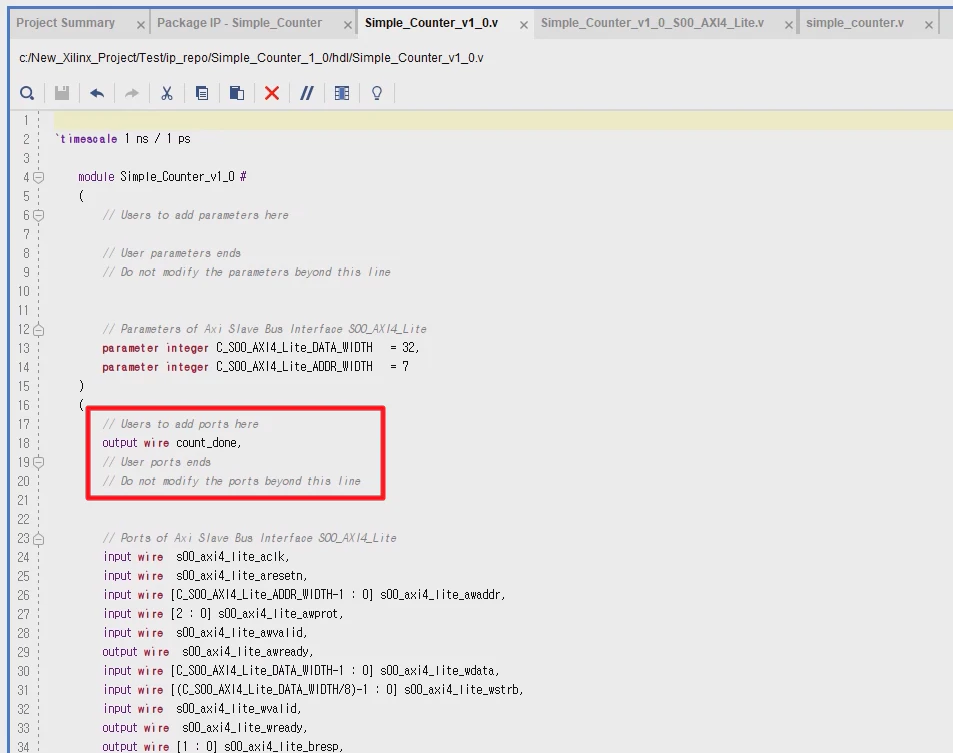953x753 pixels.
Task: Close the simple_counter.v tab
Action: point(929,25)
